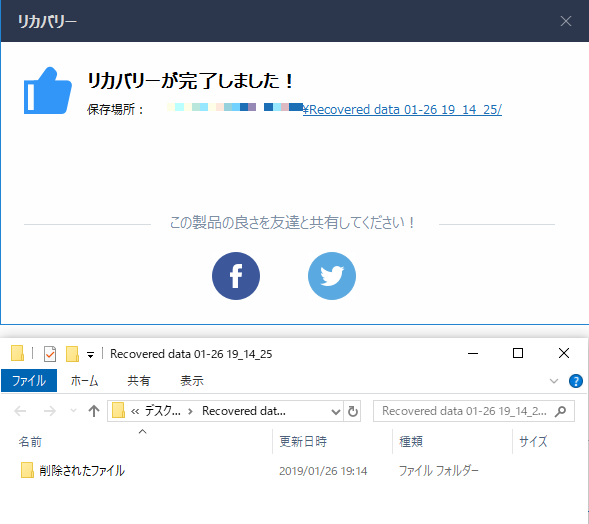Image resolution: width=589 pixels, height=524 pixels.
Task: Click the ファイル フォルダー type cell
Action: pos(438,471)
